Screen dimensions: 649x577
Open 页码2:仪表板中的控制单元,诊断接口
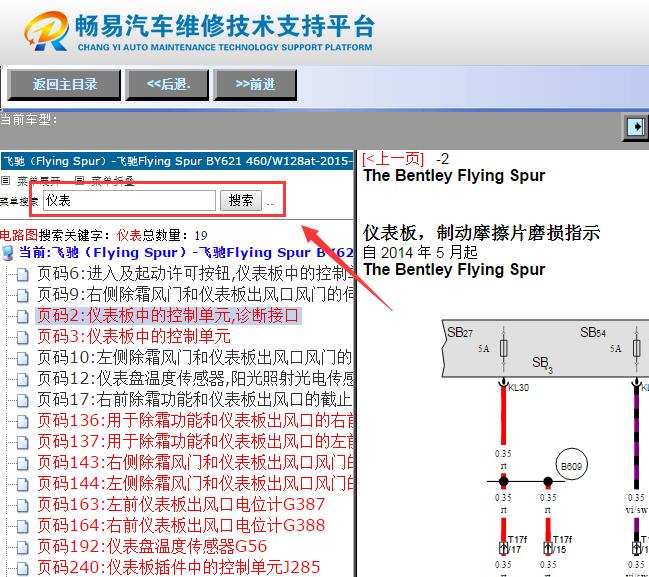[x=168, y=316]
